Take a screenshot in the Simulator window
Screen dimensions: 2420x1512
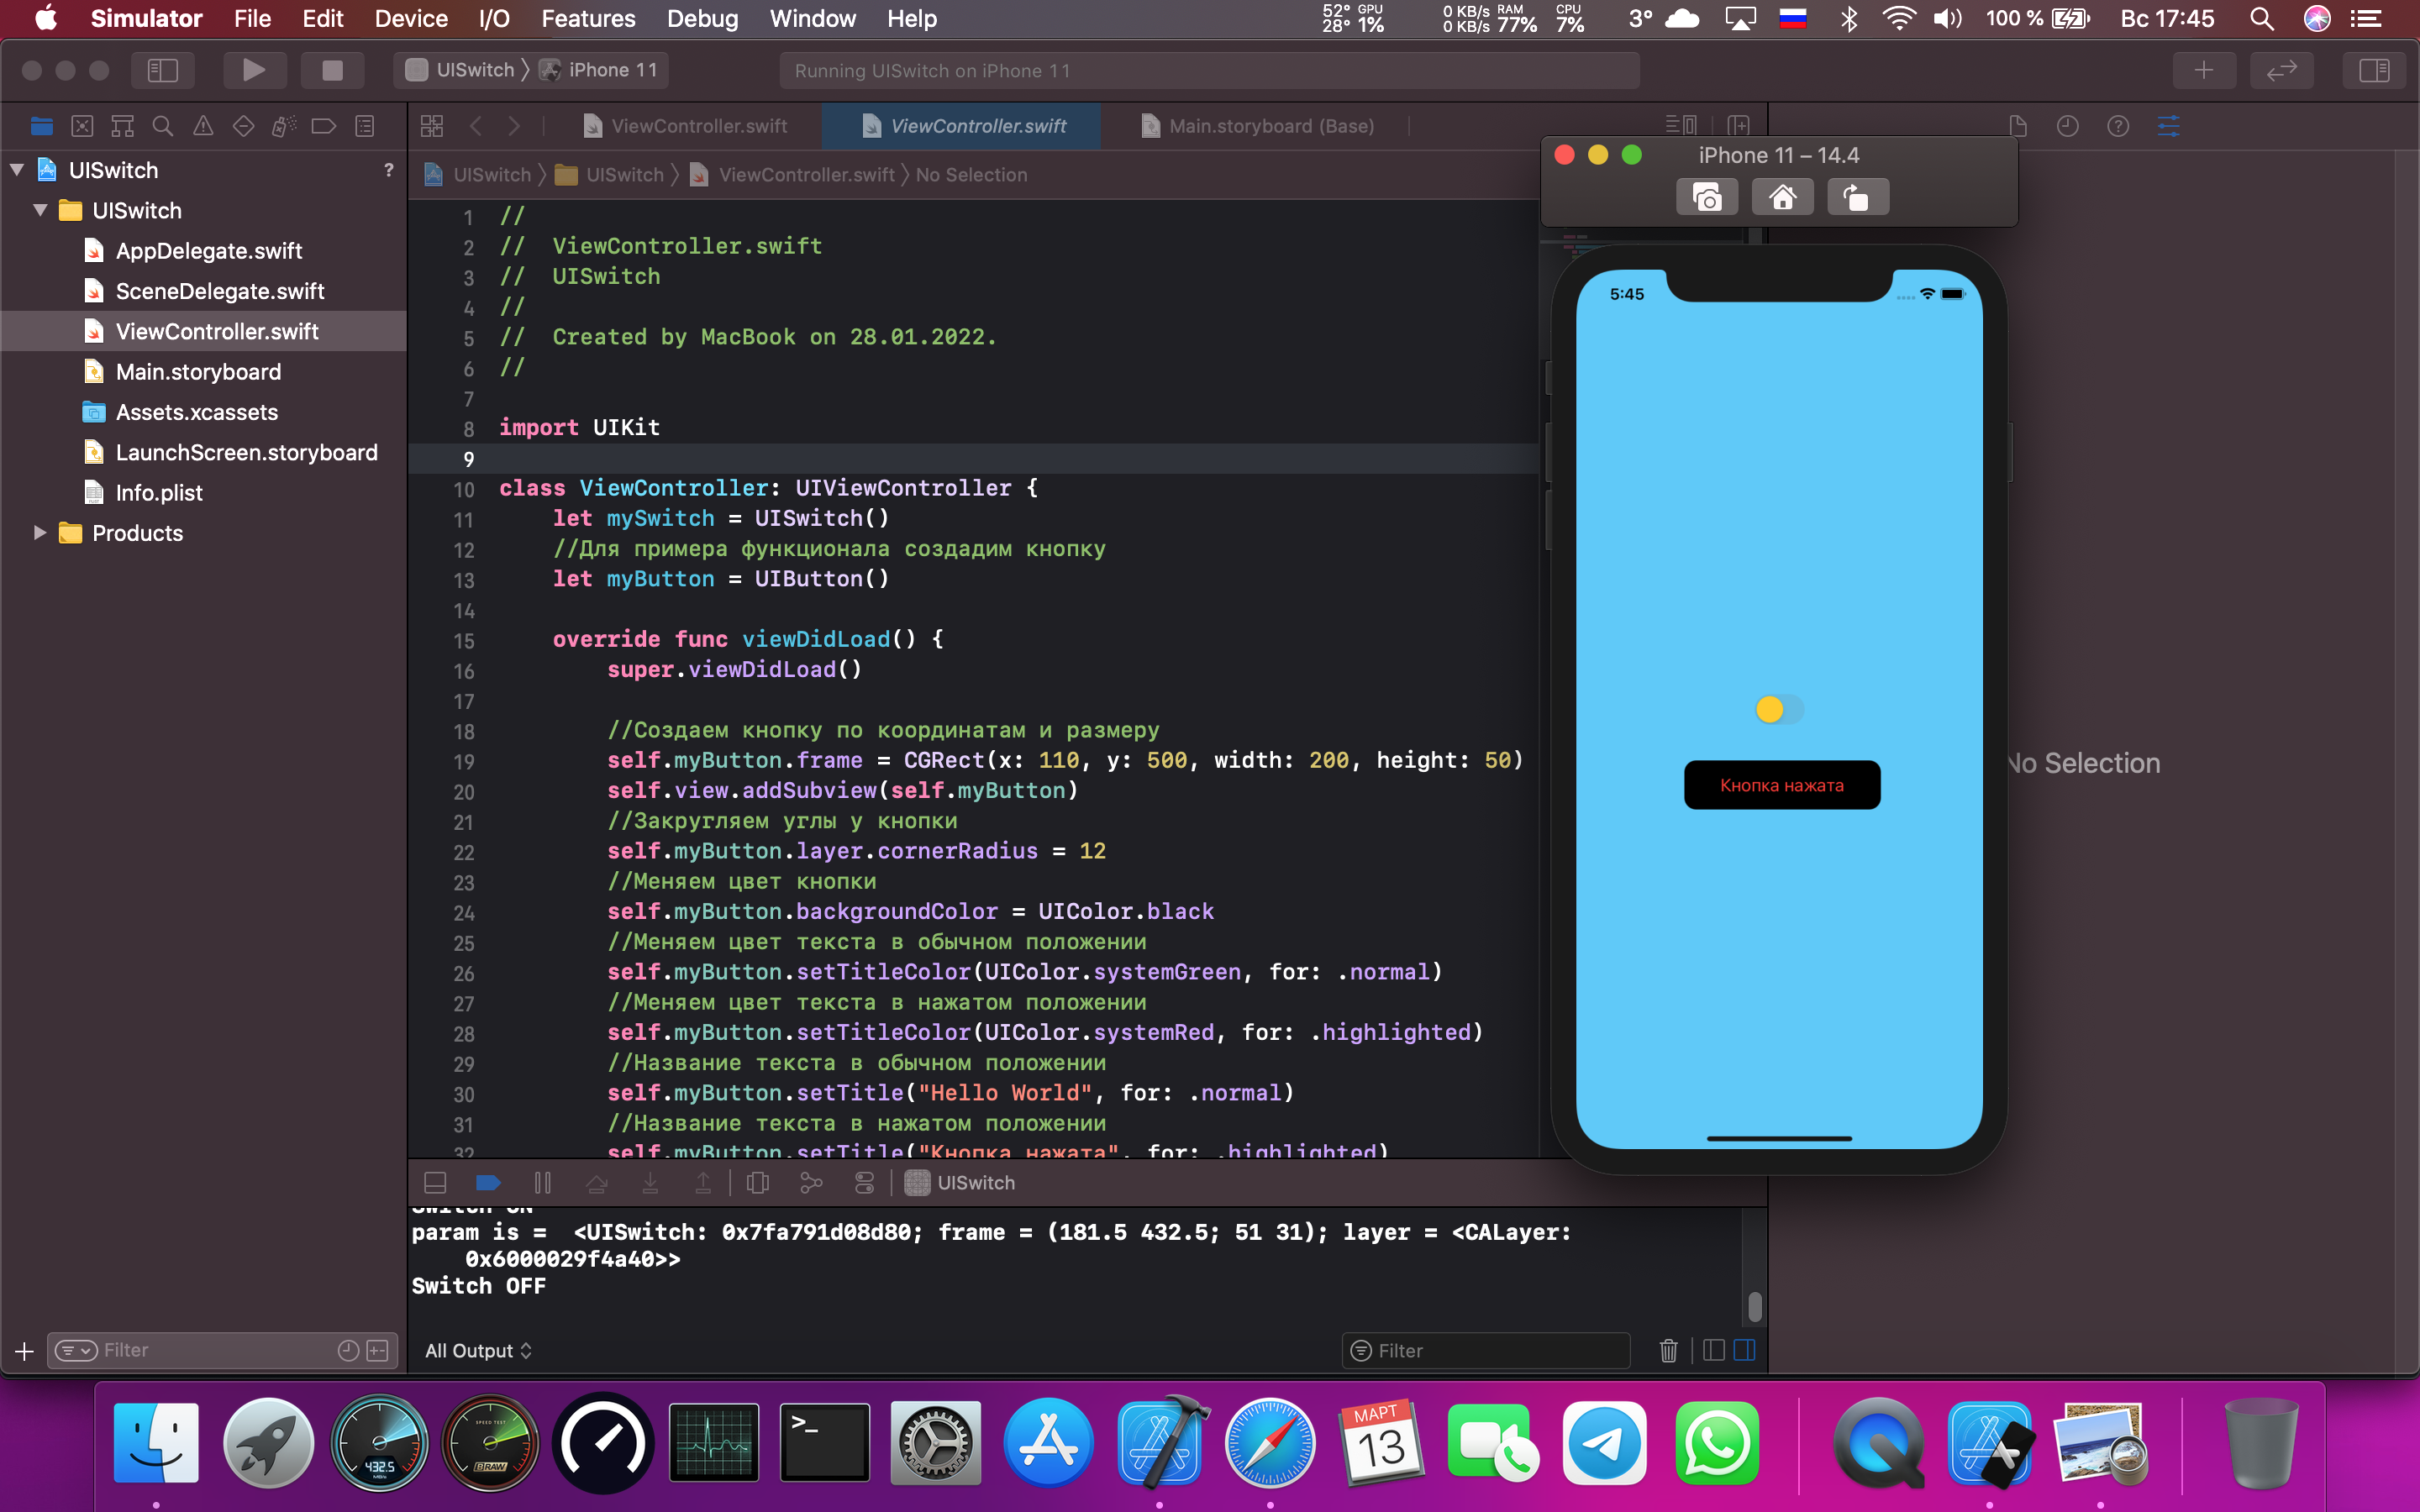click(x=1707, y=196)
